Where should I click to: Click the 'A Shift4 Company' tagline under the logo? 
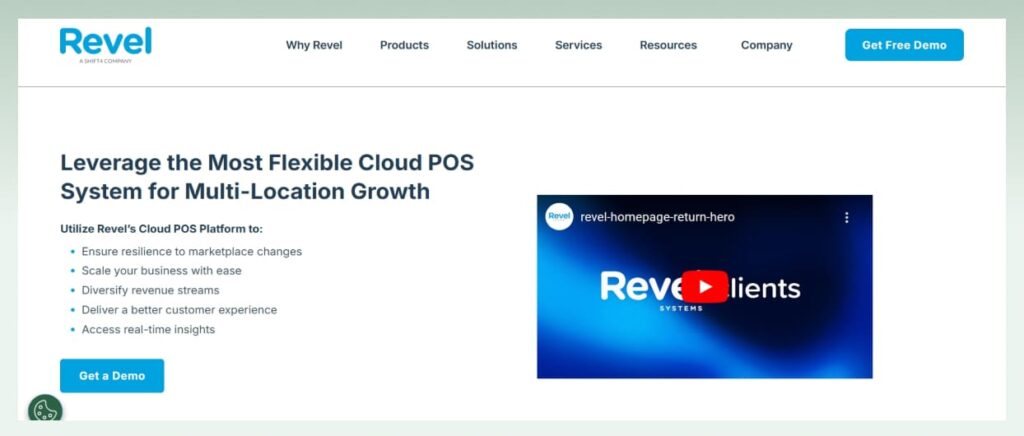click(105, 61)
